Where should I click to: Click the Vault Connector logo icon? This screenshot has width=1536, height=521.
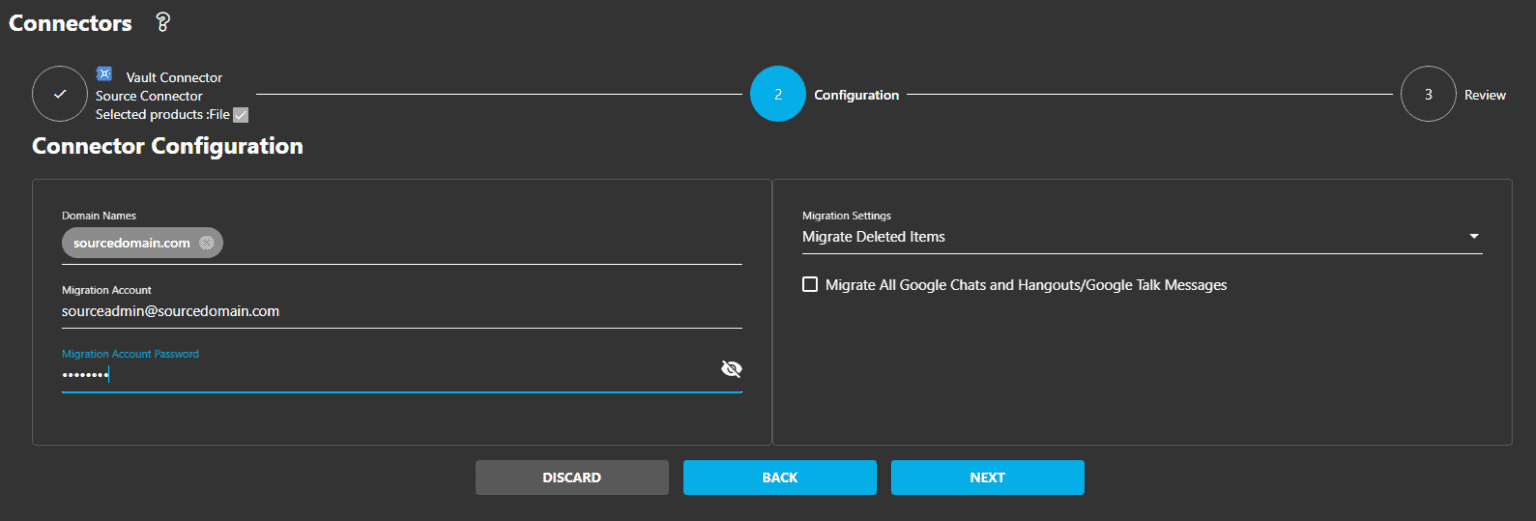(x=104, y=74)
